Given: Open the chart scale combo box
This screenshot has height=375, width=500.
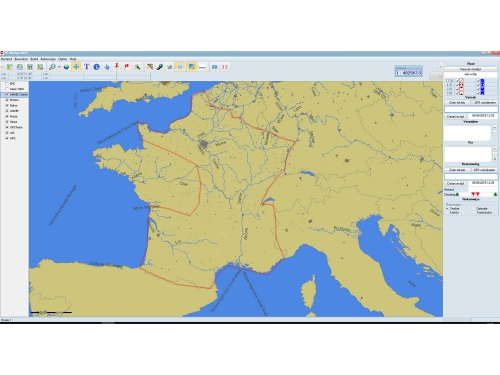Looking at the screenshot, I should click(409, 73).
